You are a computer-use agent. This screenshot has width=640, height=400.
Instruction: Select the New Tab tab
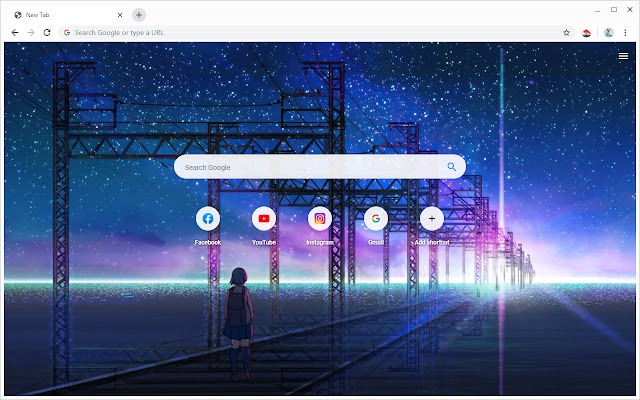[68, 15]
